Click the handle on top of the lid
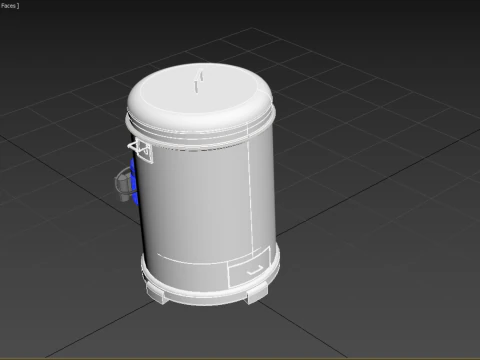Image resolution: width=480 pixels, height=360 pixels. pos(199,81)
